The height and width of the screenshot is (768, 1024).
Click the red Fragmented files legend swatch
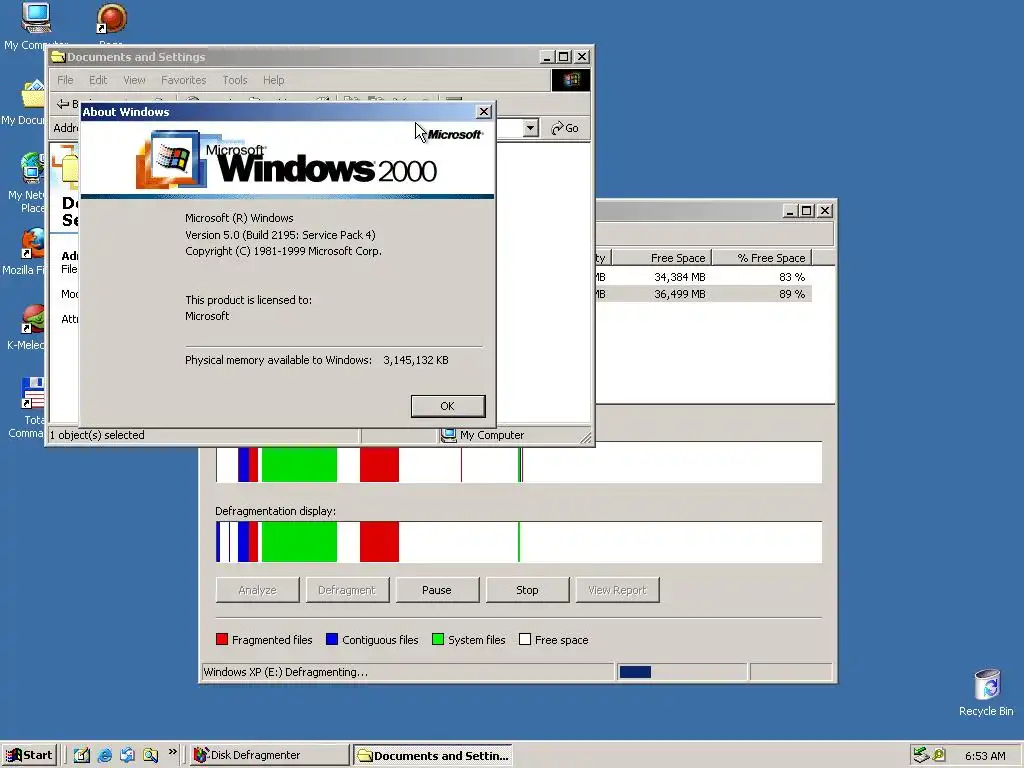click(222, 639)
